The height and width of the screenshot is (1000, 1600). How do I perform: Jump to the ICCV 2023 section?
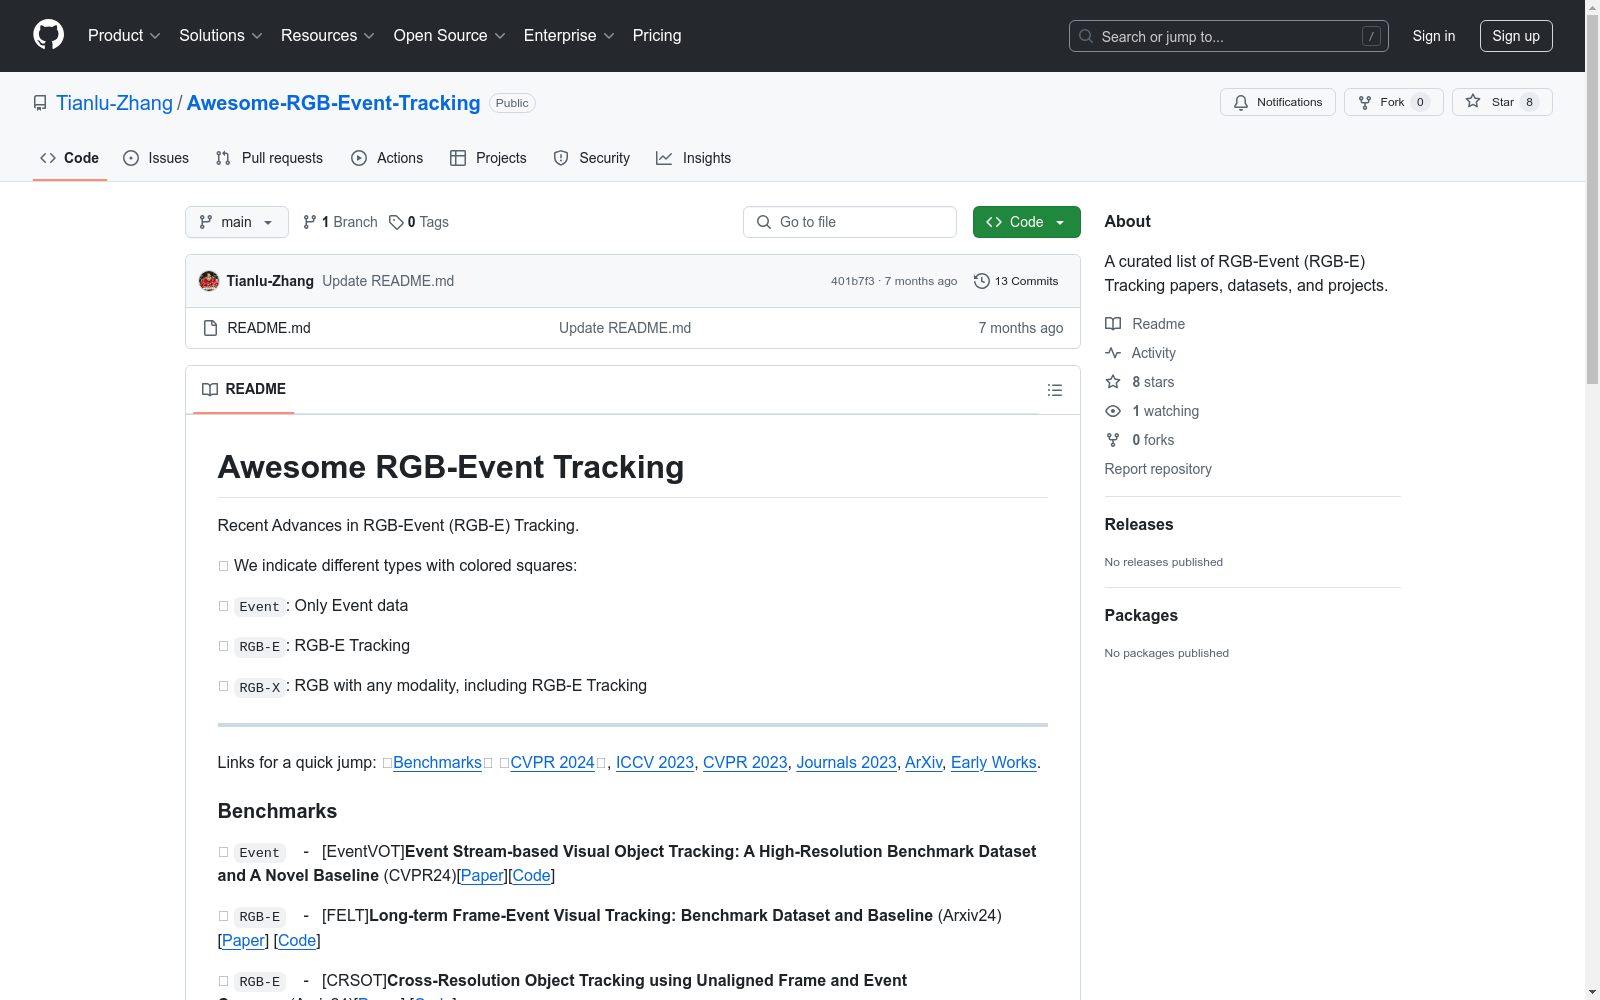655,762
